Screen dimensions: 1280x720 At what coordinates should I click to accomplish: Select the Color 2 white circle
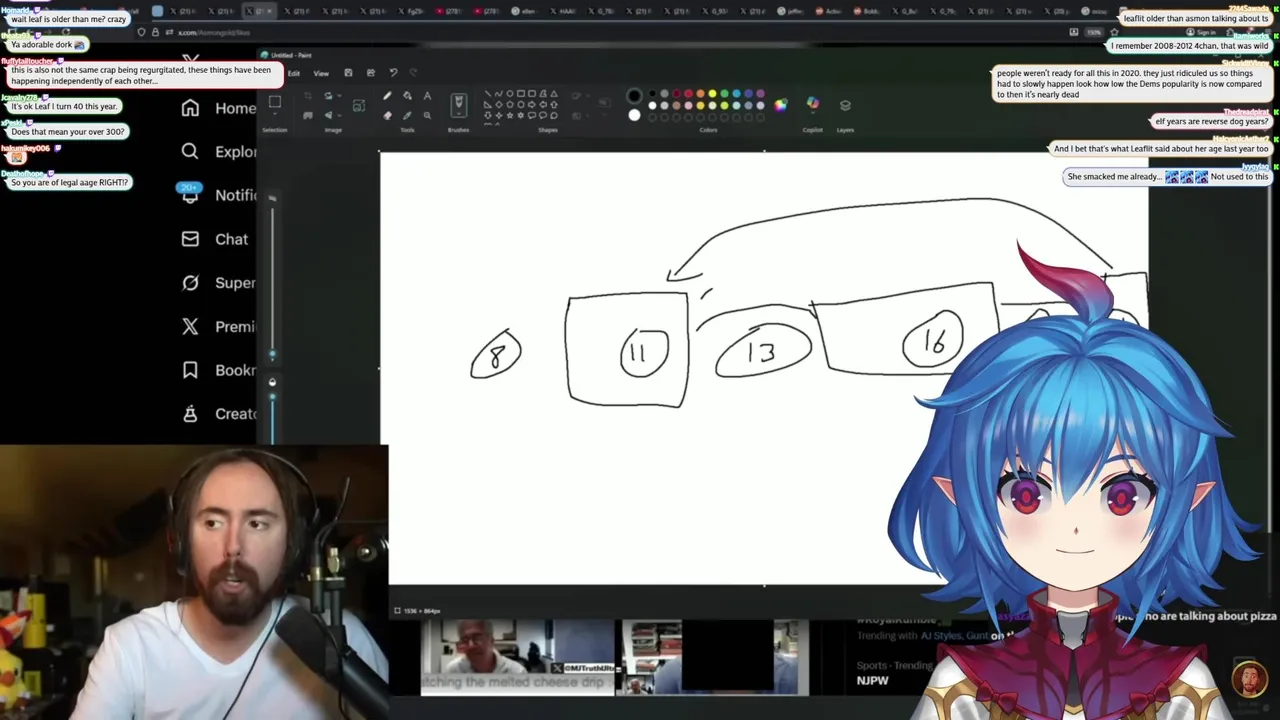click(634, 115)
